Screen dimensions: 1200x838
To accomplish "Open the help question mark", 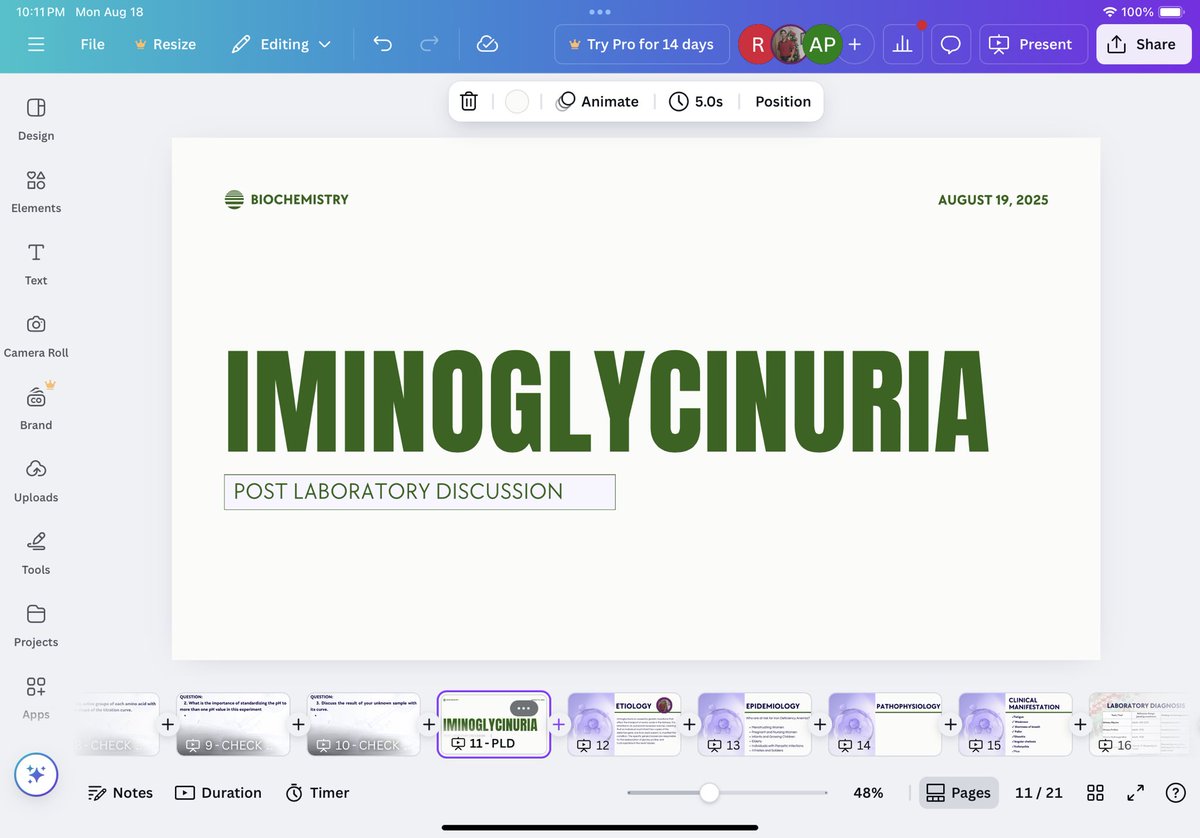I will [1176, 793].
